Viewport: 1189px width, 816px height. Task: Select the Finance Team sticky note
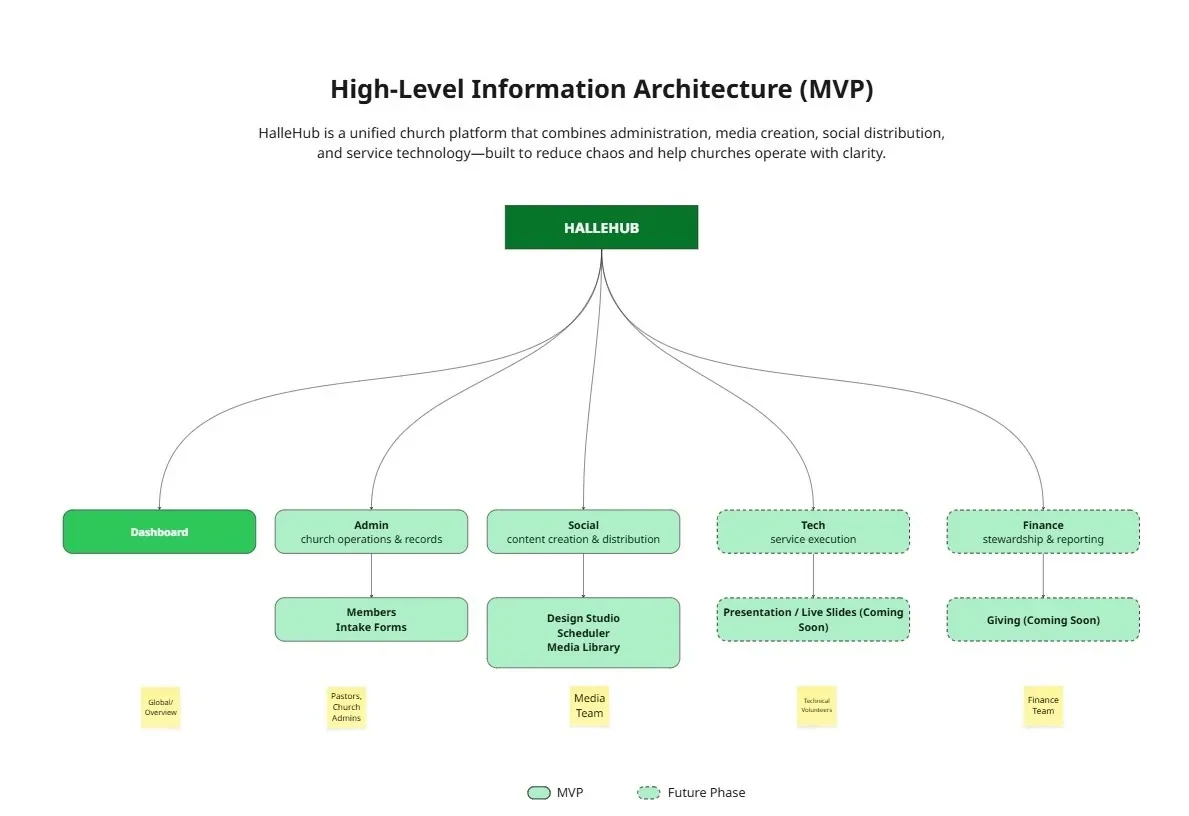tap(1043, 706)
